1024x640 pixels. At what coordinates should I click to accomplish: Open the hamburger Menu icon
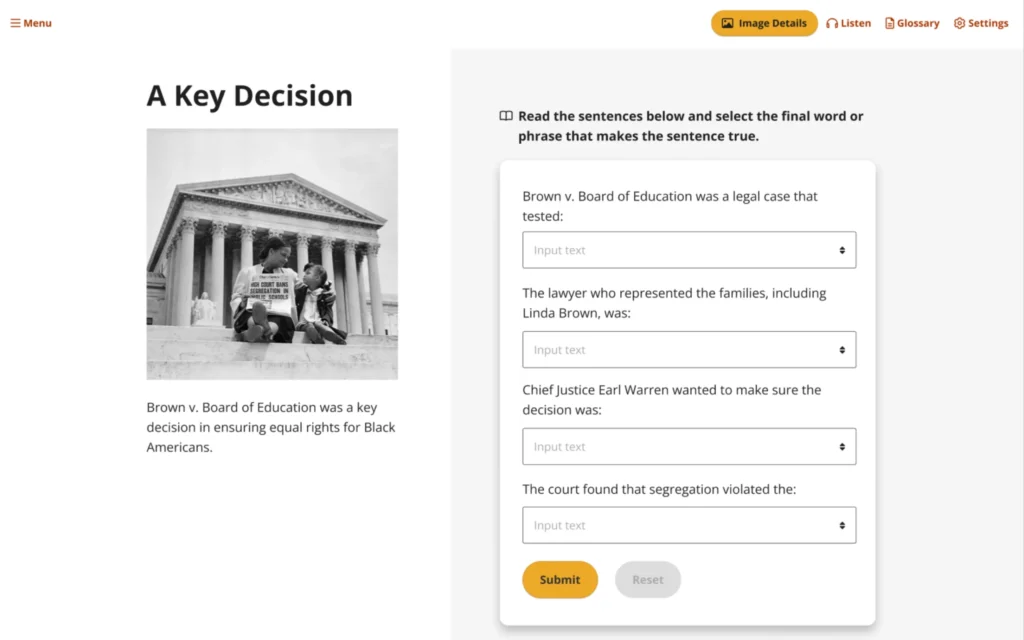pyautogui.click(x=13, y=22)
